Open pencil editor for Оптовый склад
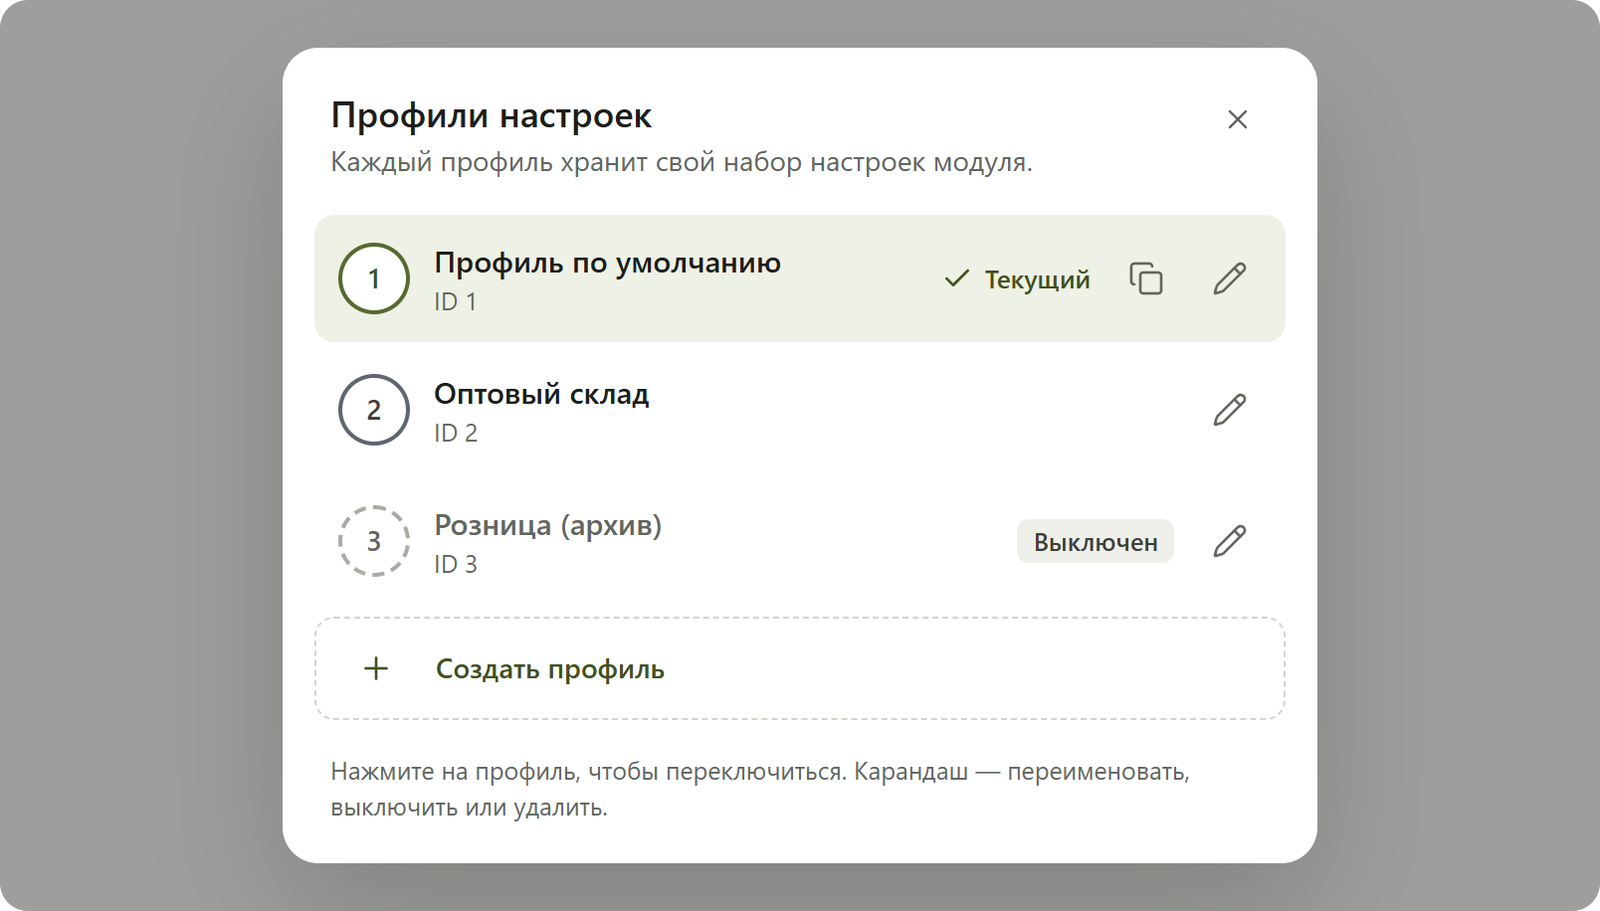This screenshot has width=1600, height=911. coord(1229,410)
